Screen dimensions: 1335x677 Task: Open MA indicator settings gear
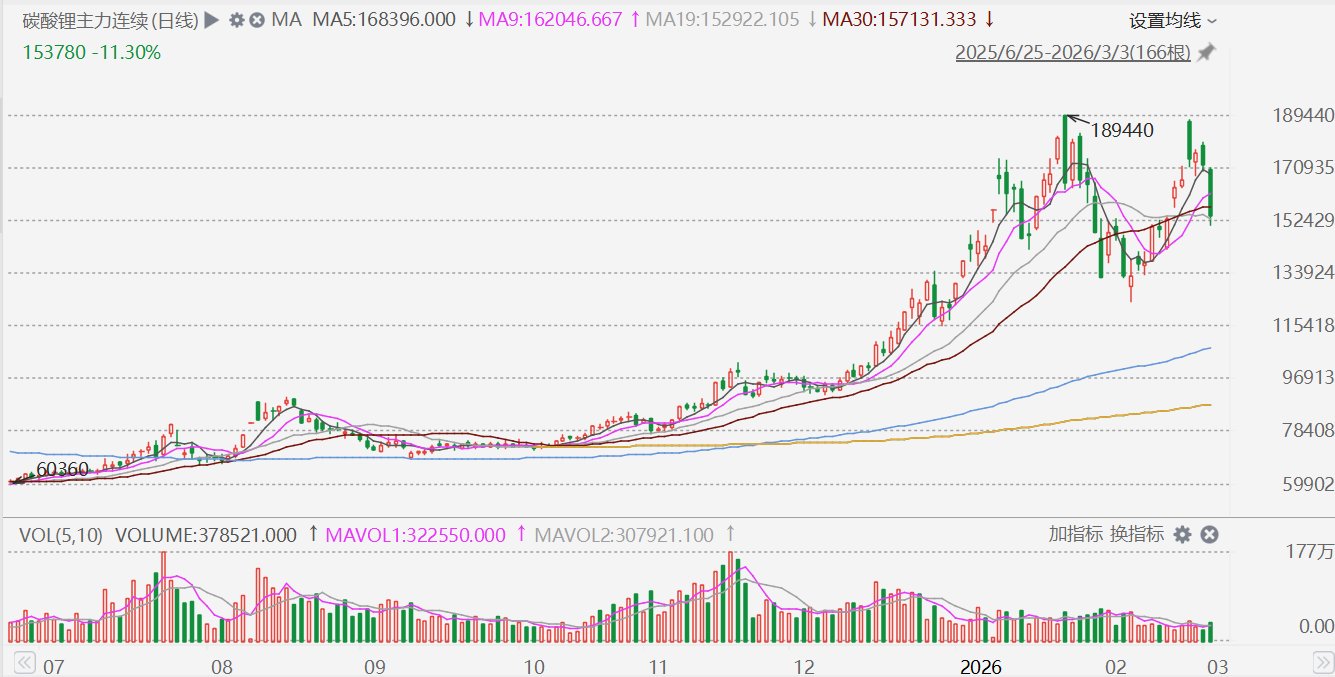pos(236,20)
